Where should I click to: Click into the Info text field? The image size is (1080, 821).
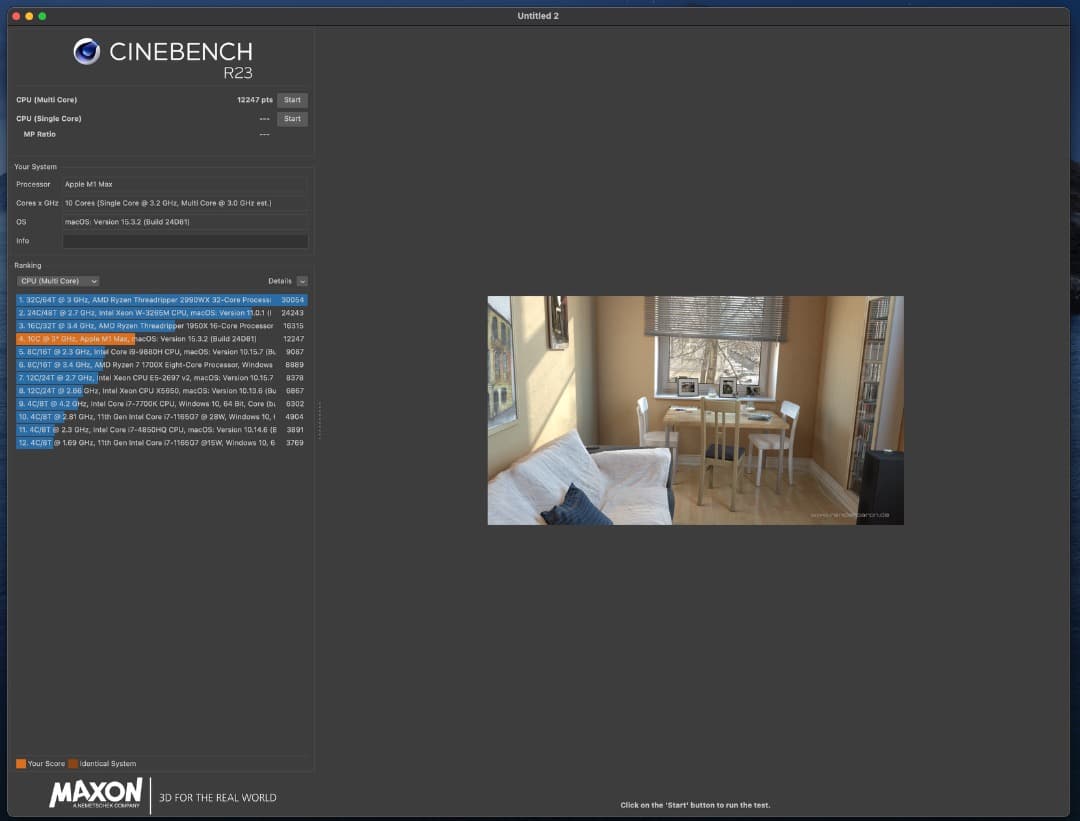click(x=185, y=241)
